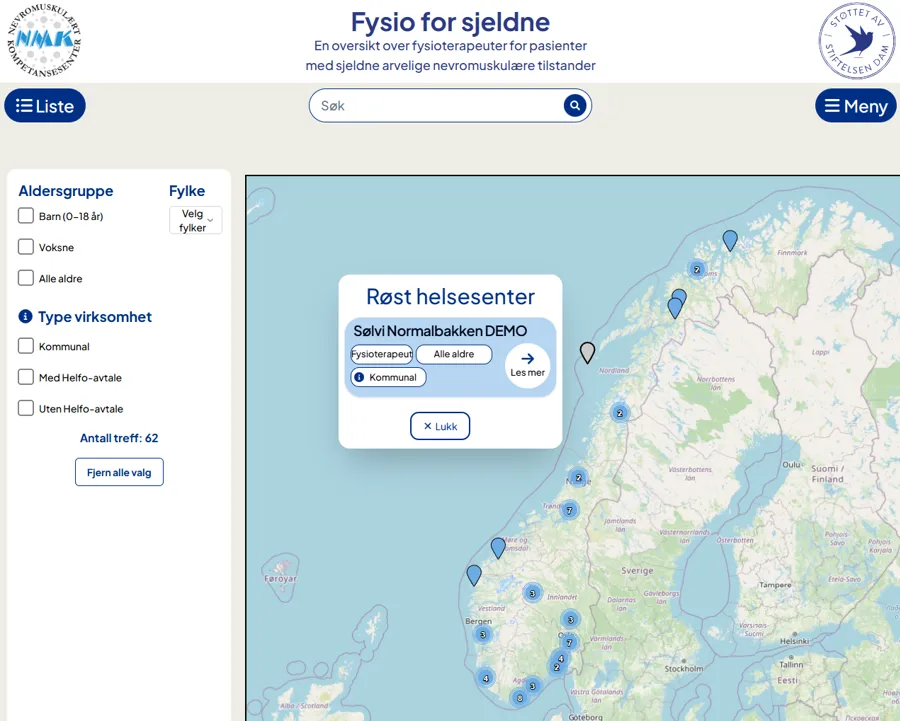Open the cluster marker 7 in Trøndelag

(x=569, y=510)
